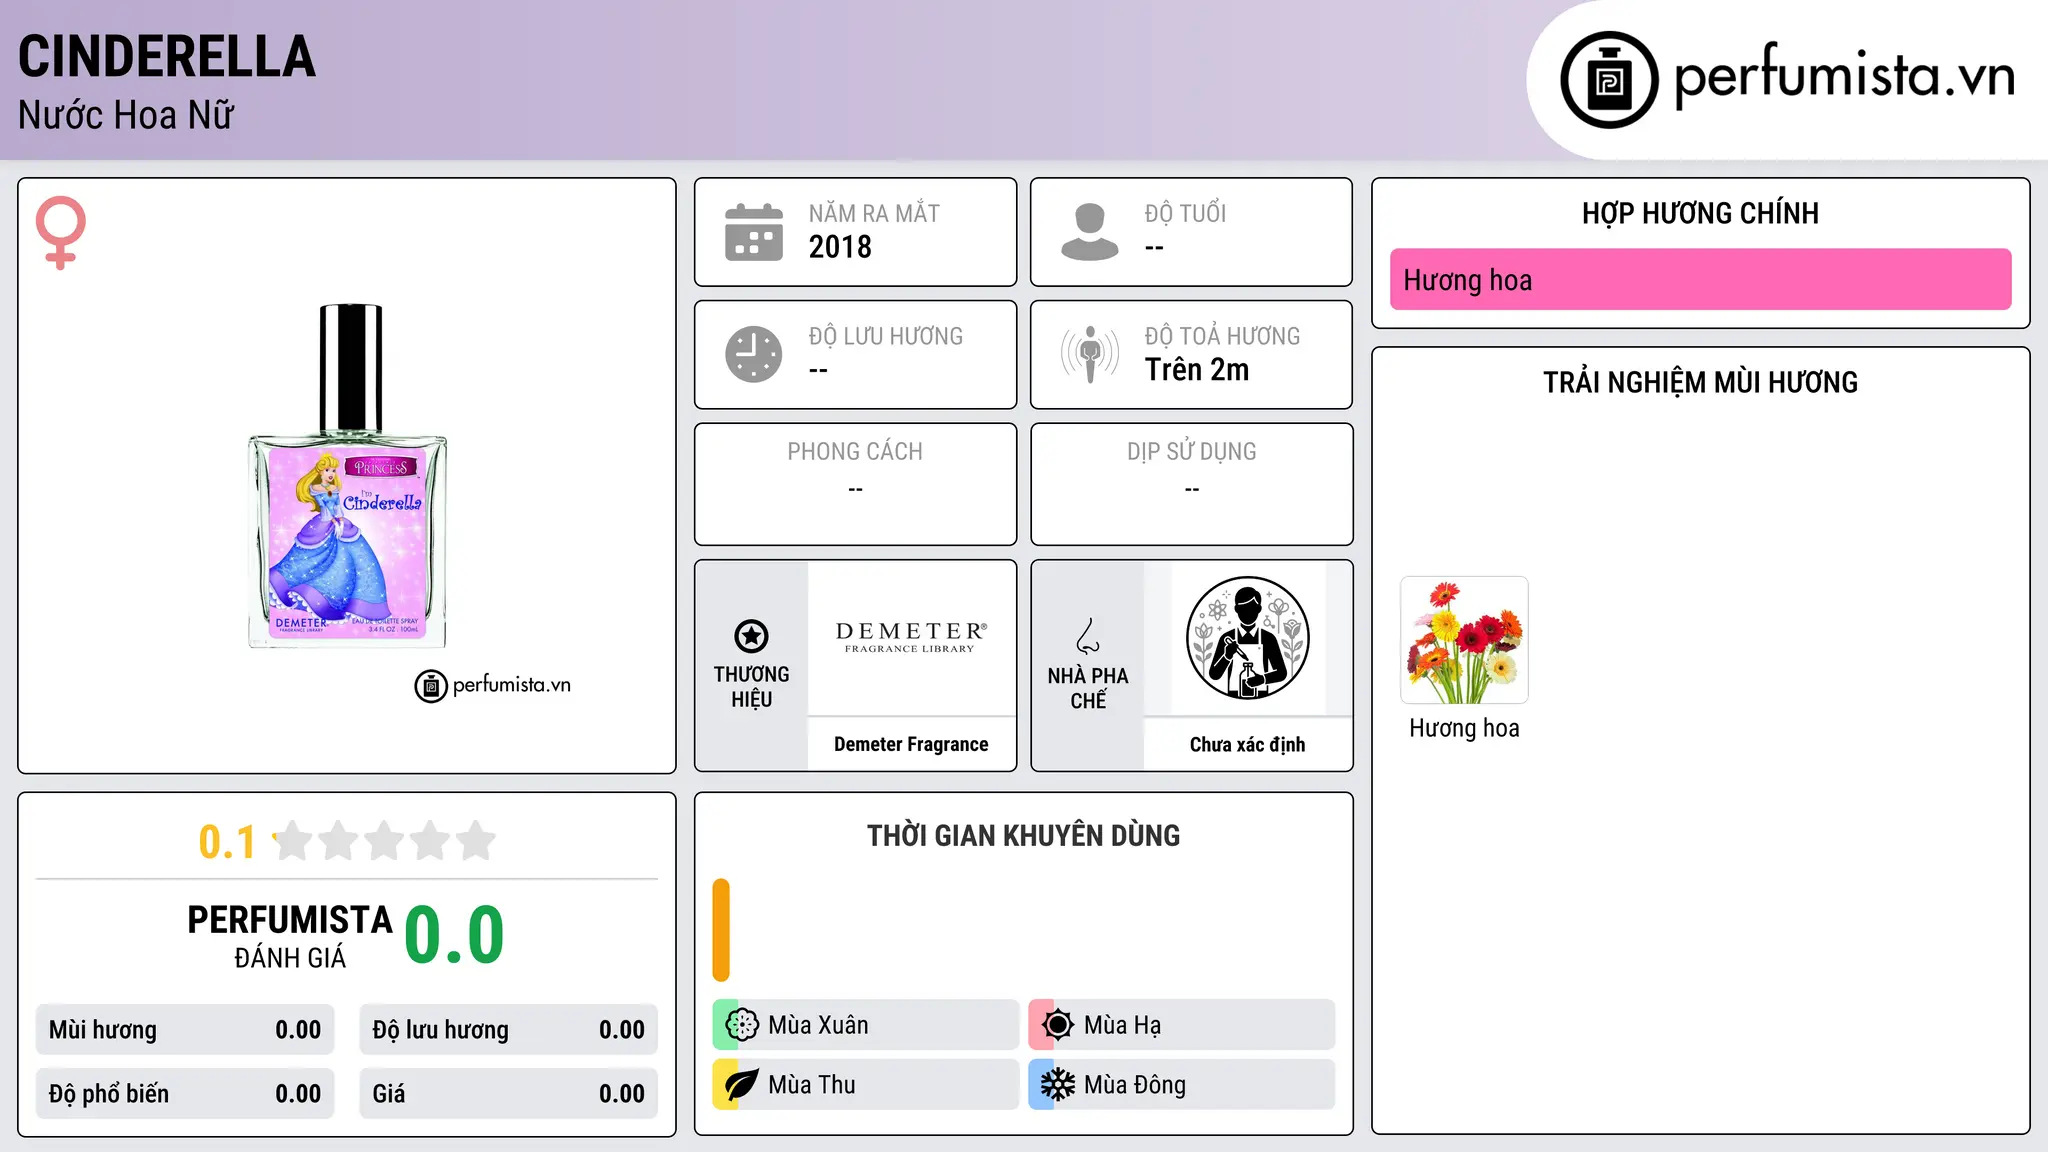Click the perfumista.vn bottle logo icon in header
Screen dimensions: 2048x1152
(x=1609, y=80)
